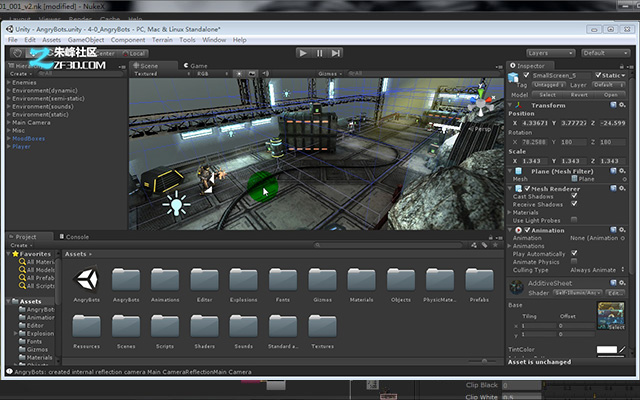Expand the Materials foldout in Mesh Renderer
Image resolution: width=640 pixels, height=400 pixels.
[509, 212]
